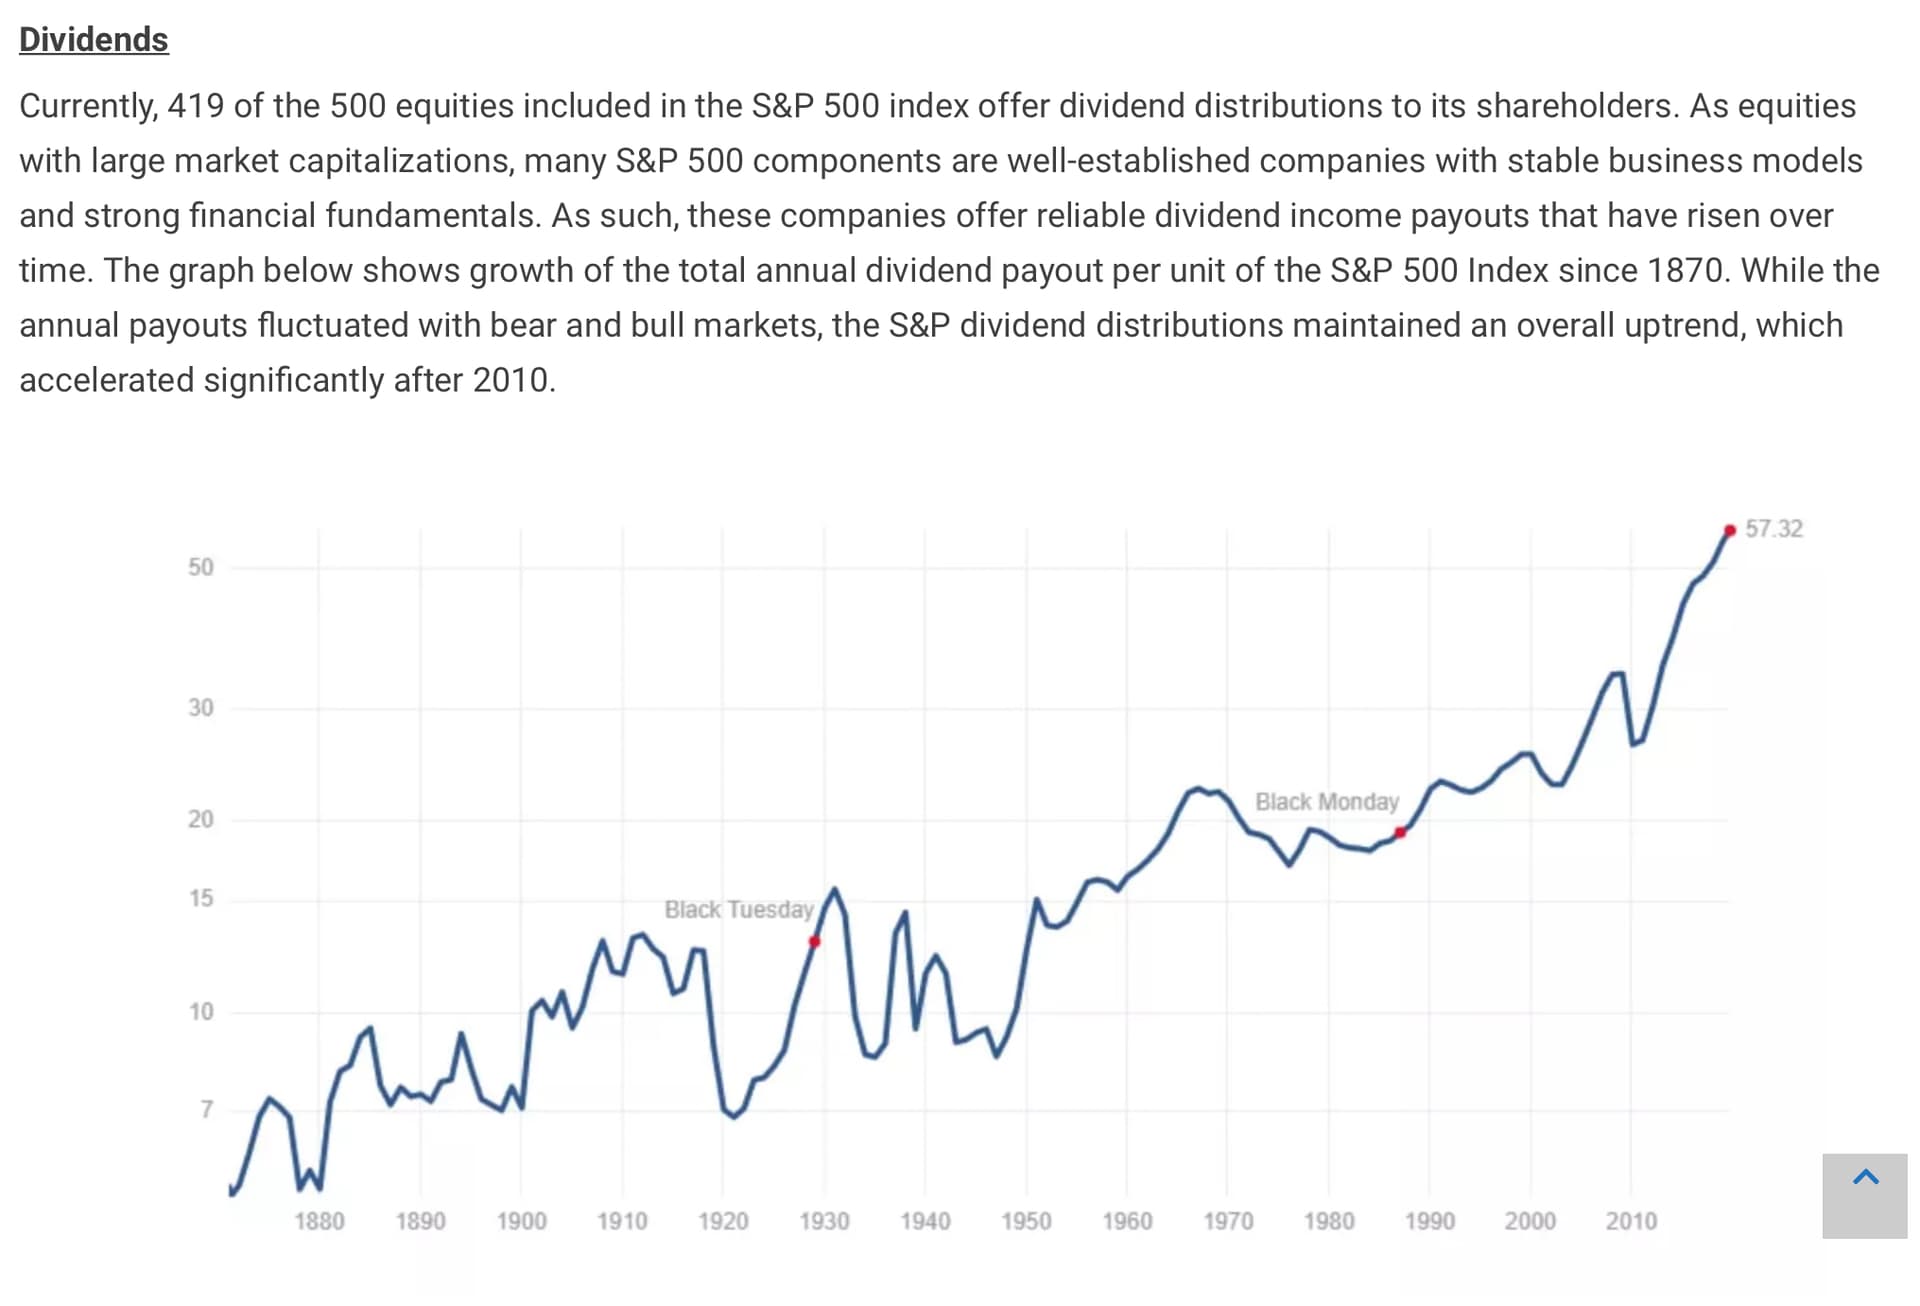Click the 2010 label on the x-axis
The height and width of the screenshot is (1306, 1920).
(x=1631, y=1221)
